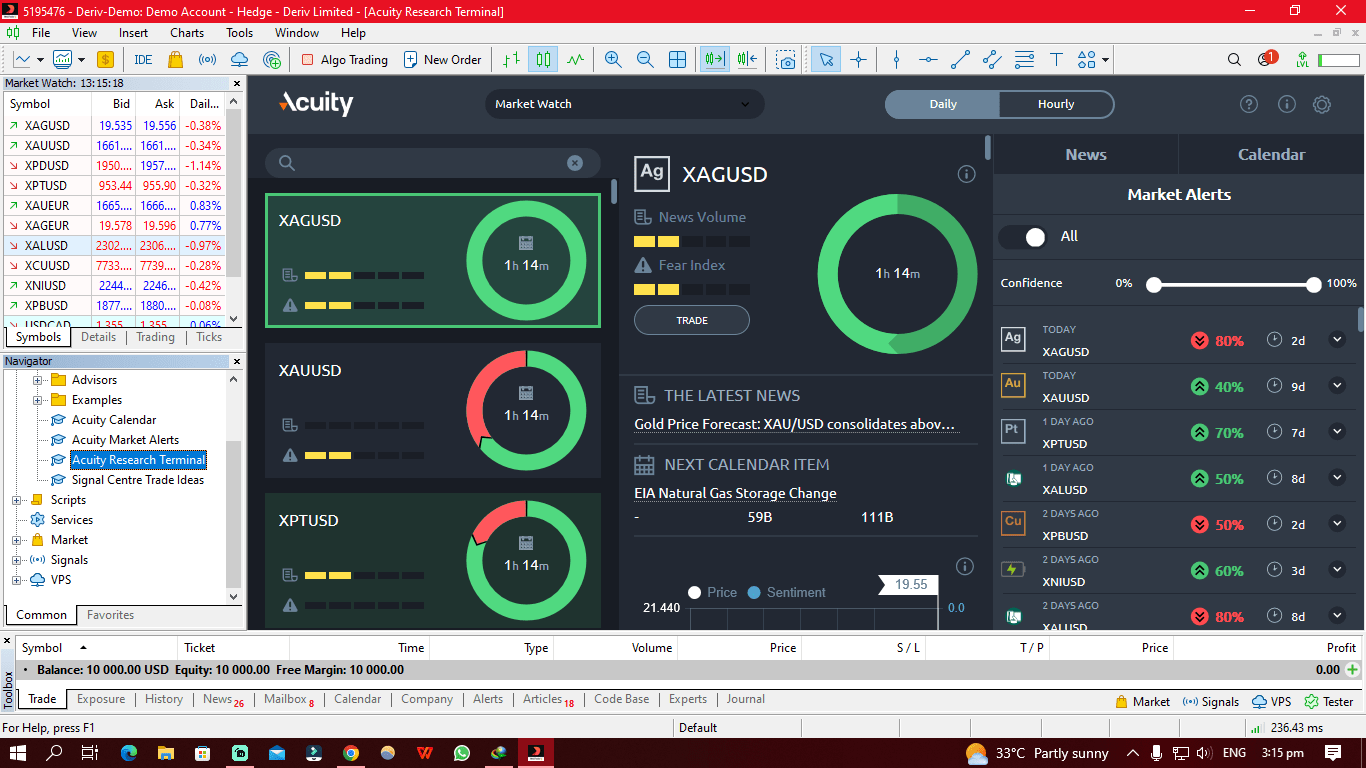The height and width of the screenshot is (768, 1366).
Task: Click the tile windows grid icon
Action: pos(677,60)
